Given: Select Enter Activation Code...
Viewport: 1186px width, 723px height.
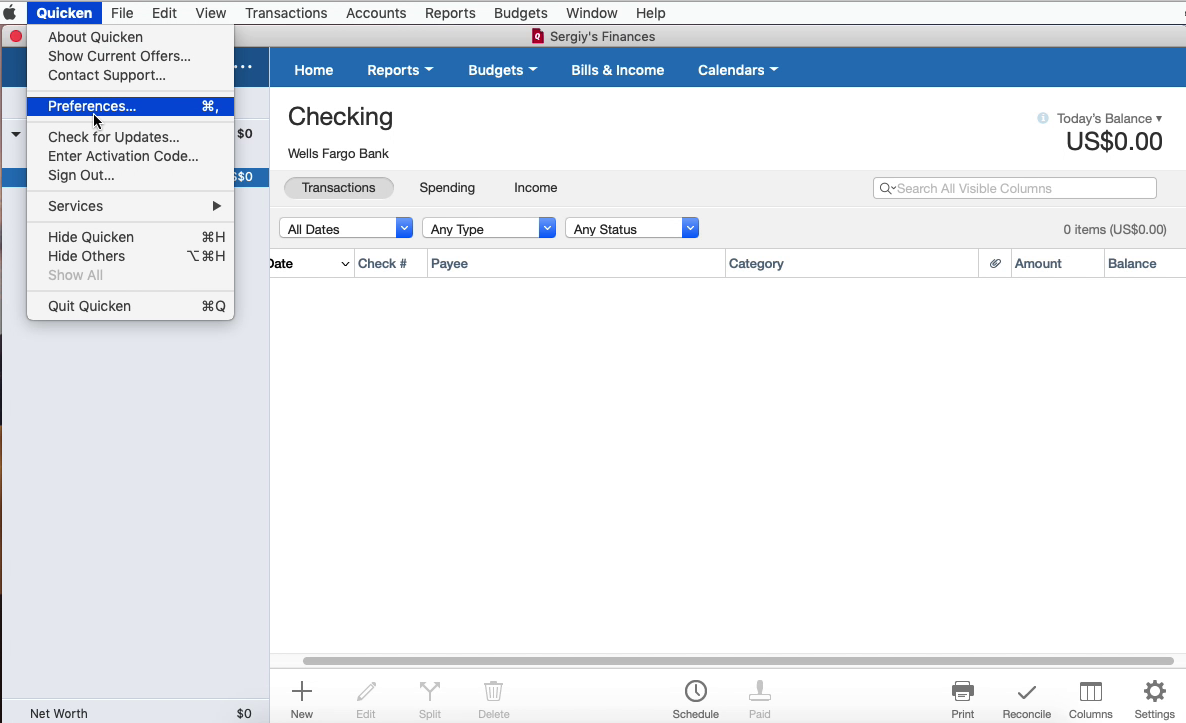Looking at the screenshot, I should (130, 156).
